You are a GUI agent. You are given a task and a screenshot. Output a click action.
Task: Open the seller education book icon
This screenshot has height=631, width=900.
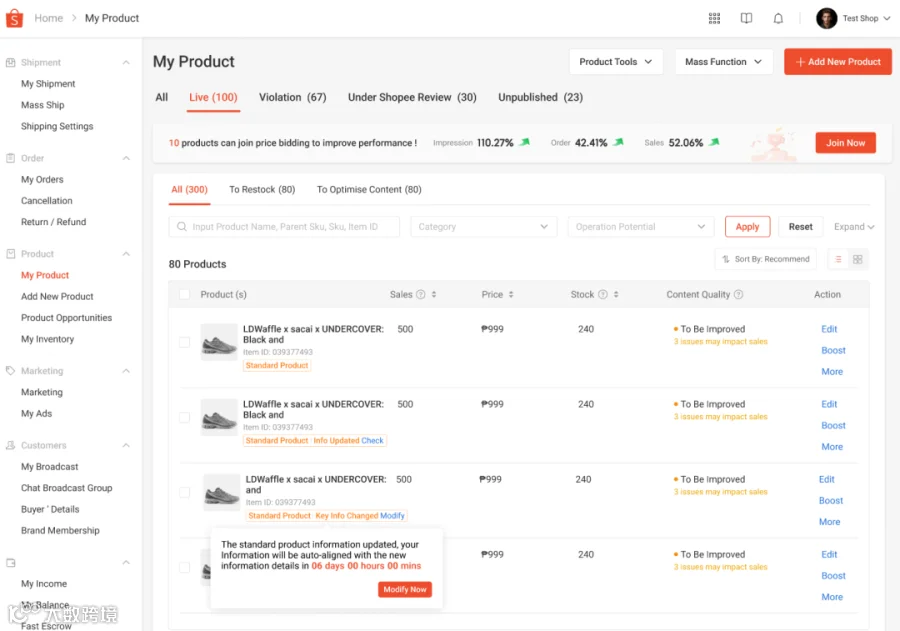click(746, 18)
